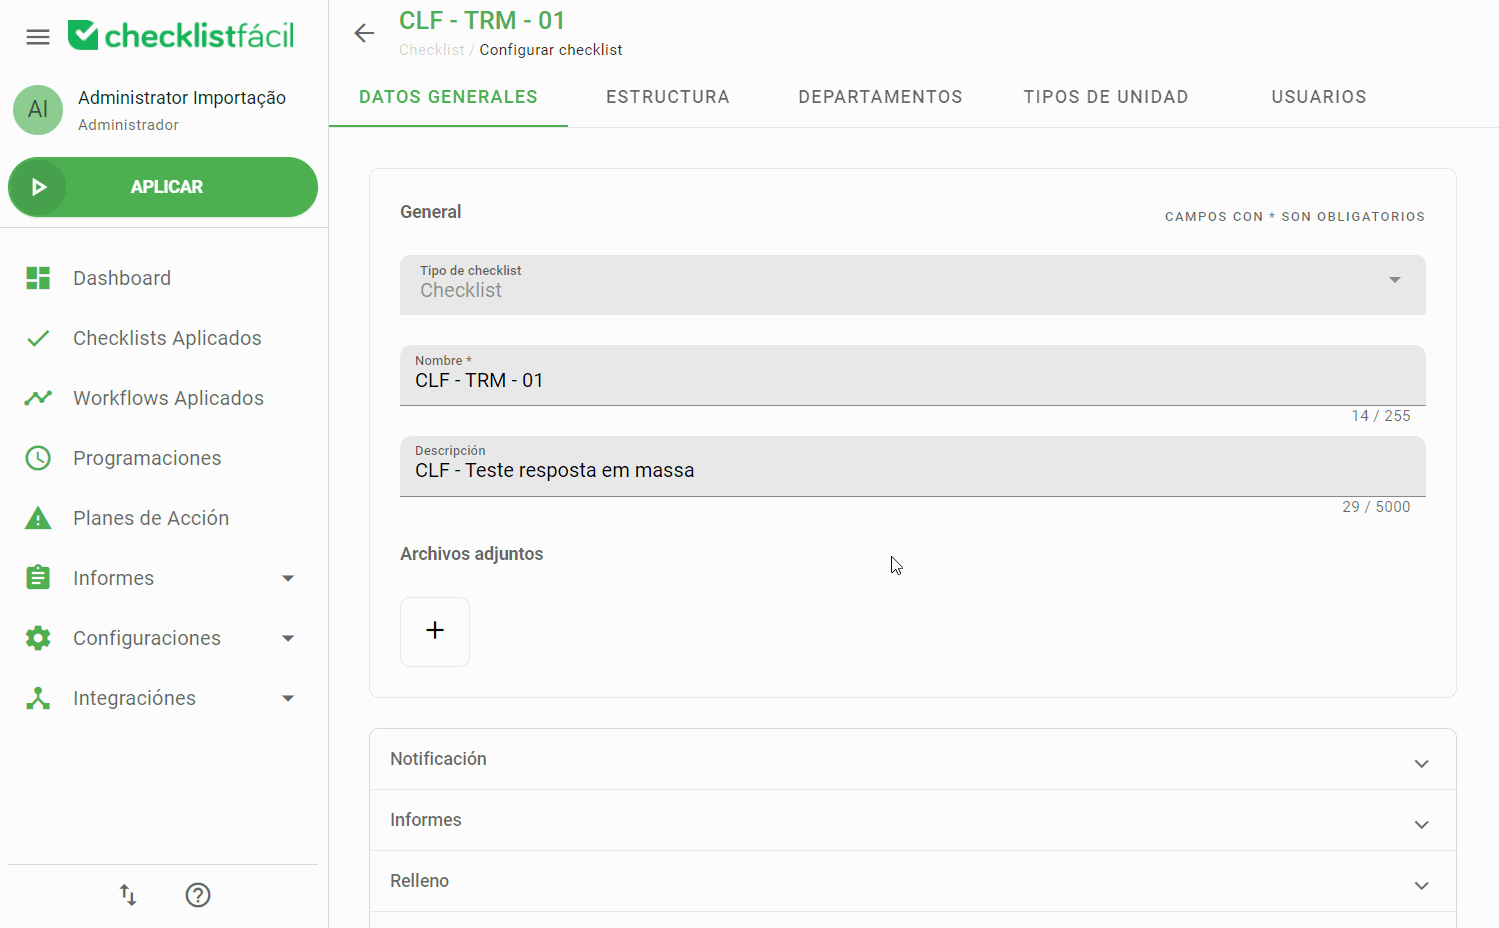This screenshot has height=928, width=1499.
Task: Switch to the Tipos de Unidad tab
Action: (x=1106, y=97)
